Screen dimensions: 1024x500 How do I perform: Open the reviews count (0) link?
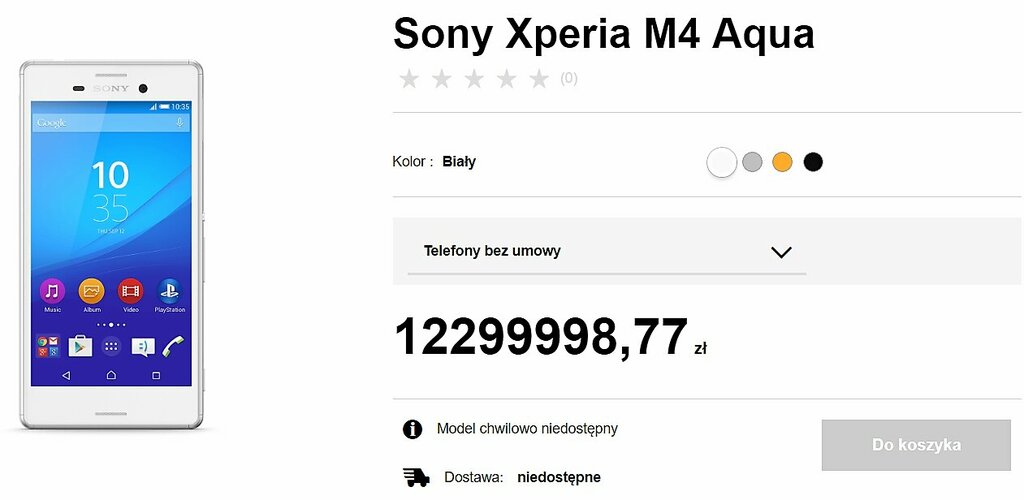tap(568, 79)
